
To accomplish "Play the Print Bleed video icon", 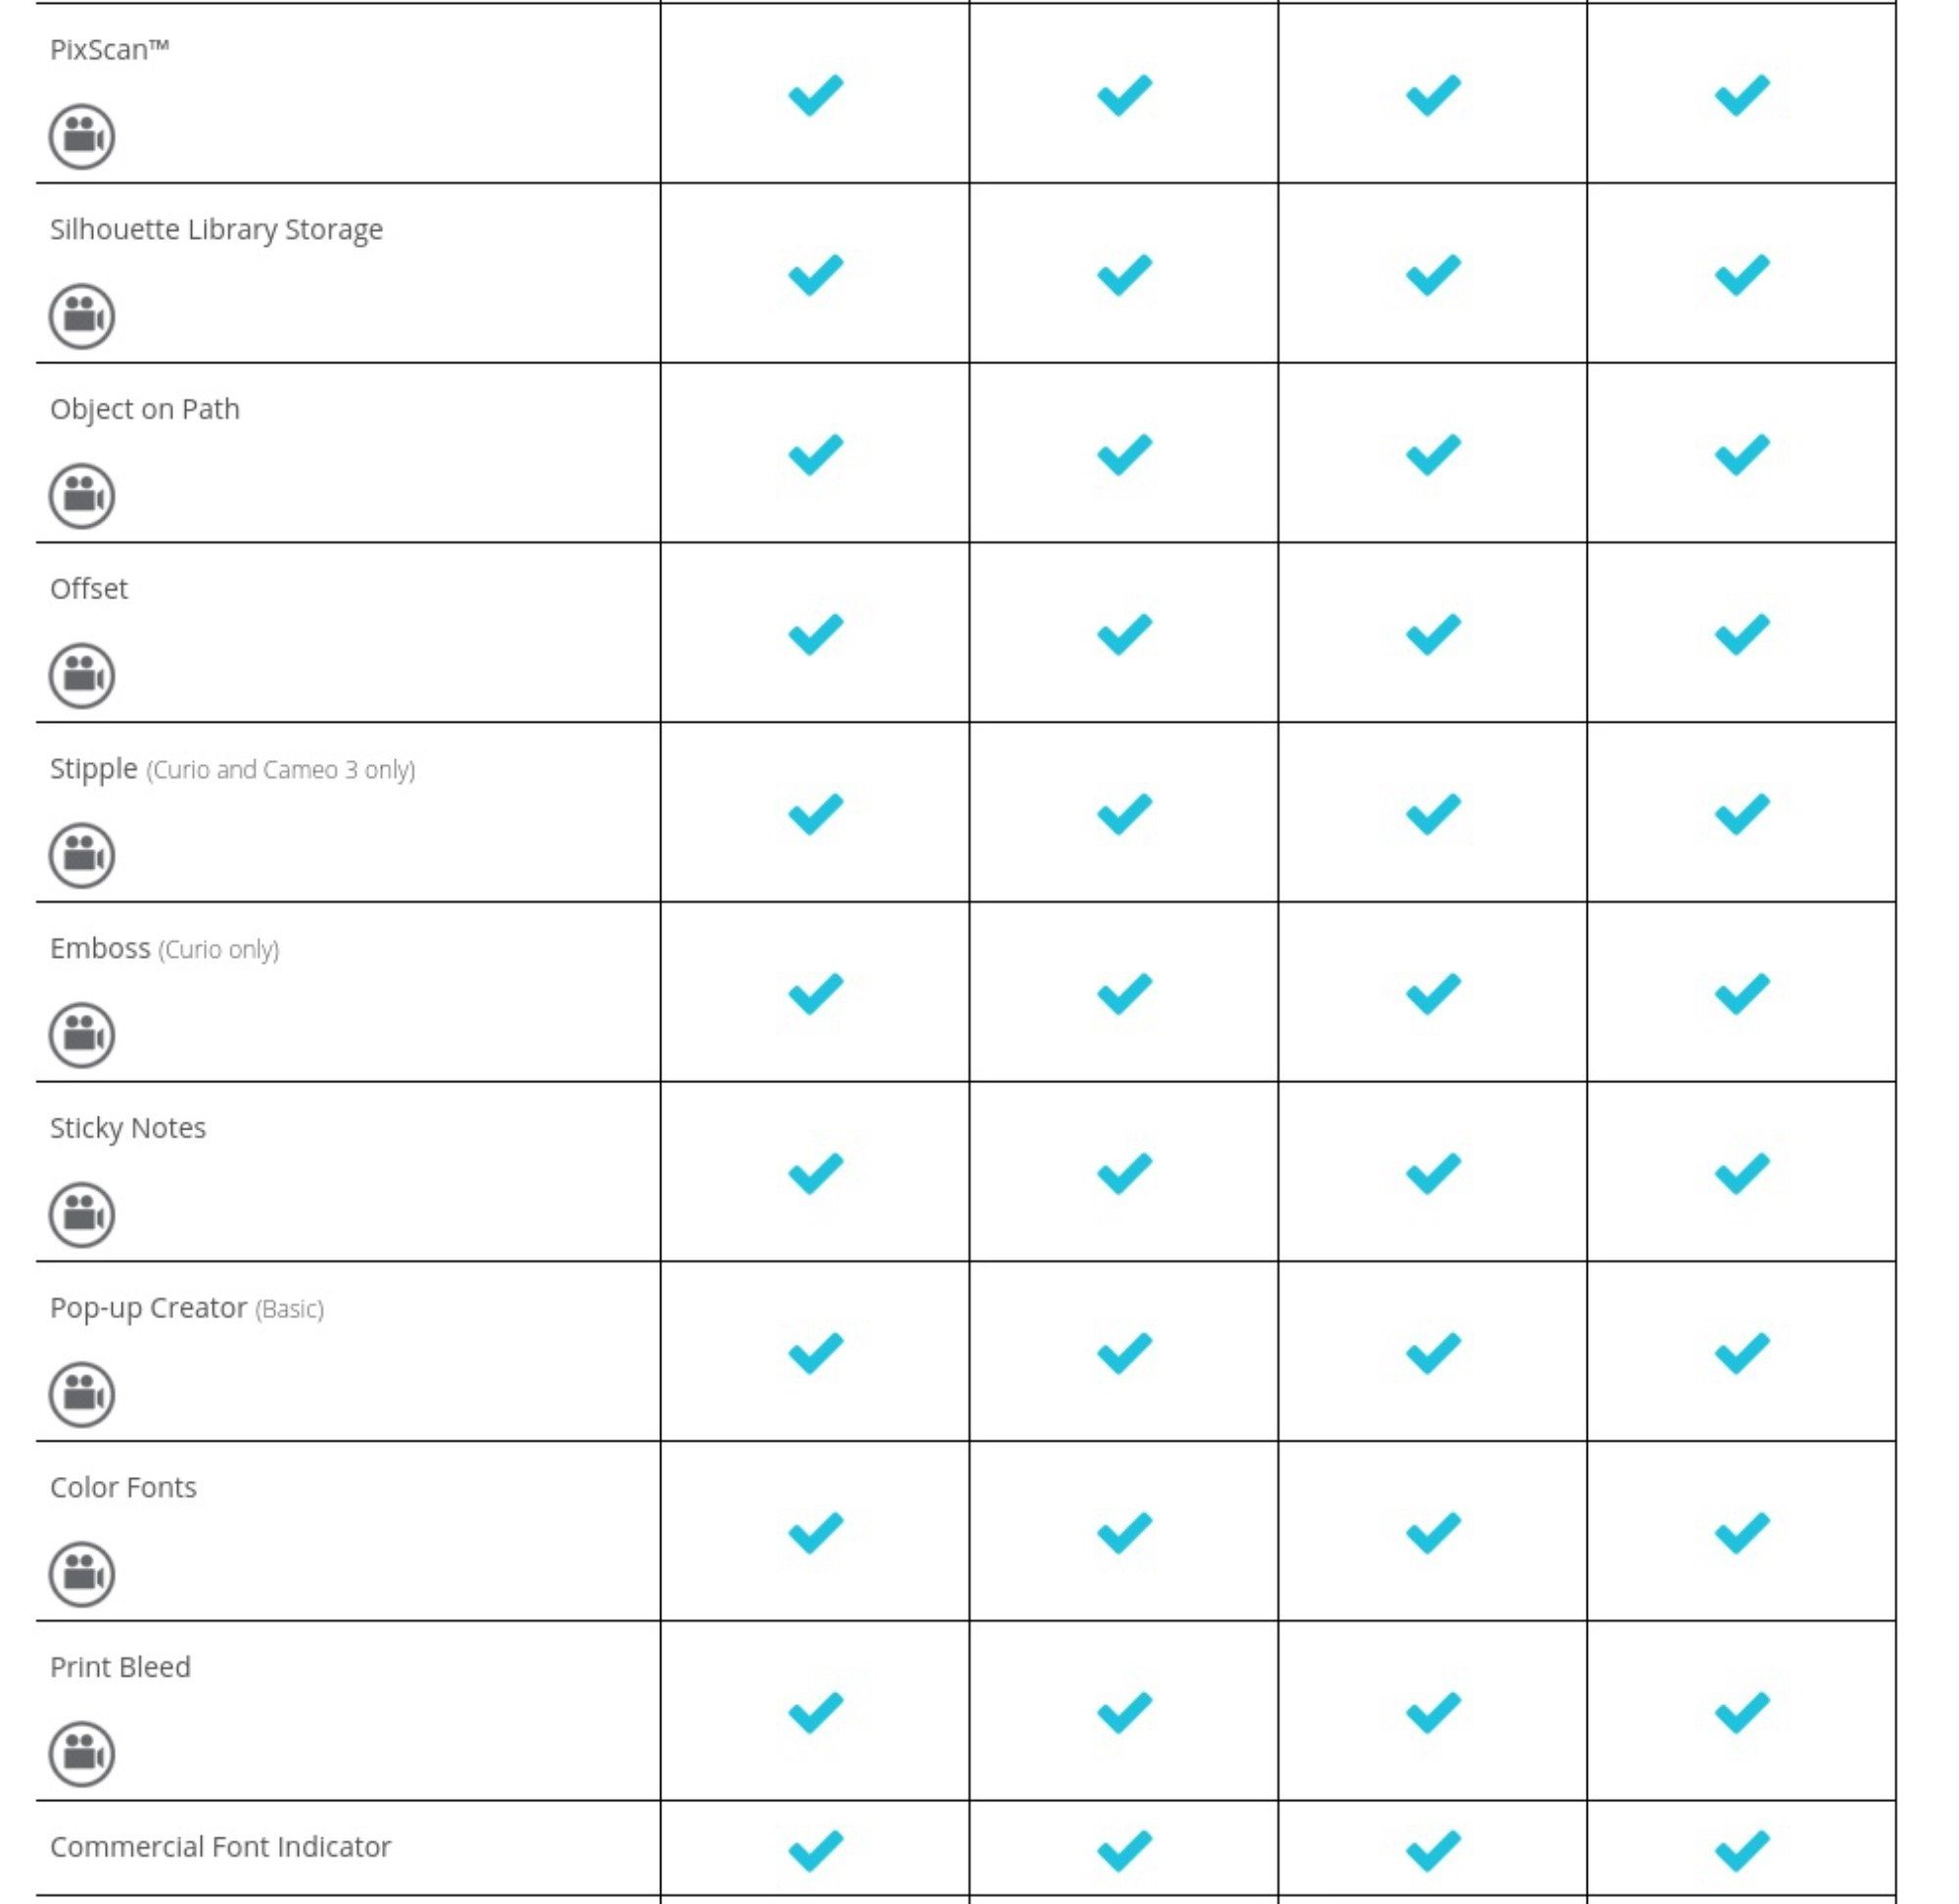I will [x=82, y=1754].
